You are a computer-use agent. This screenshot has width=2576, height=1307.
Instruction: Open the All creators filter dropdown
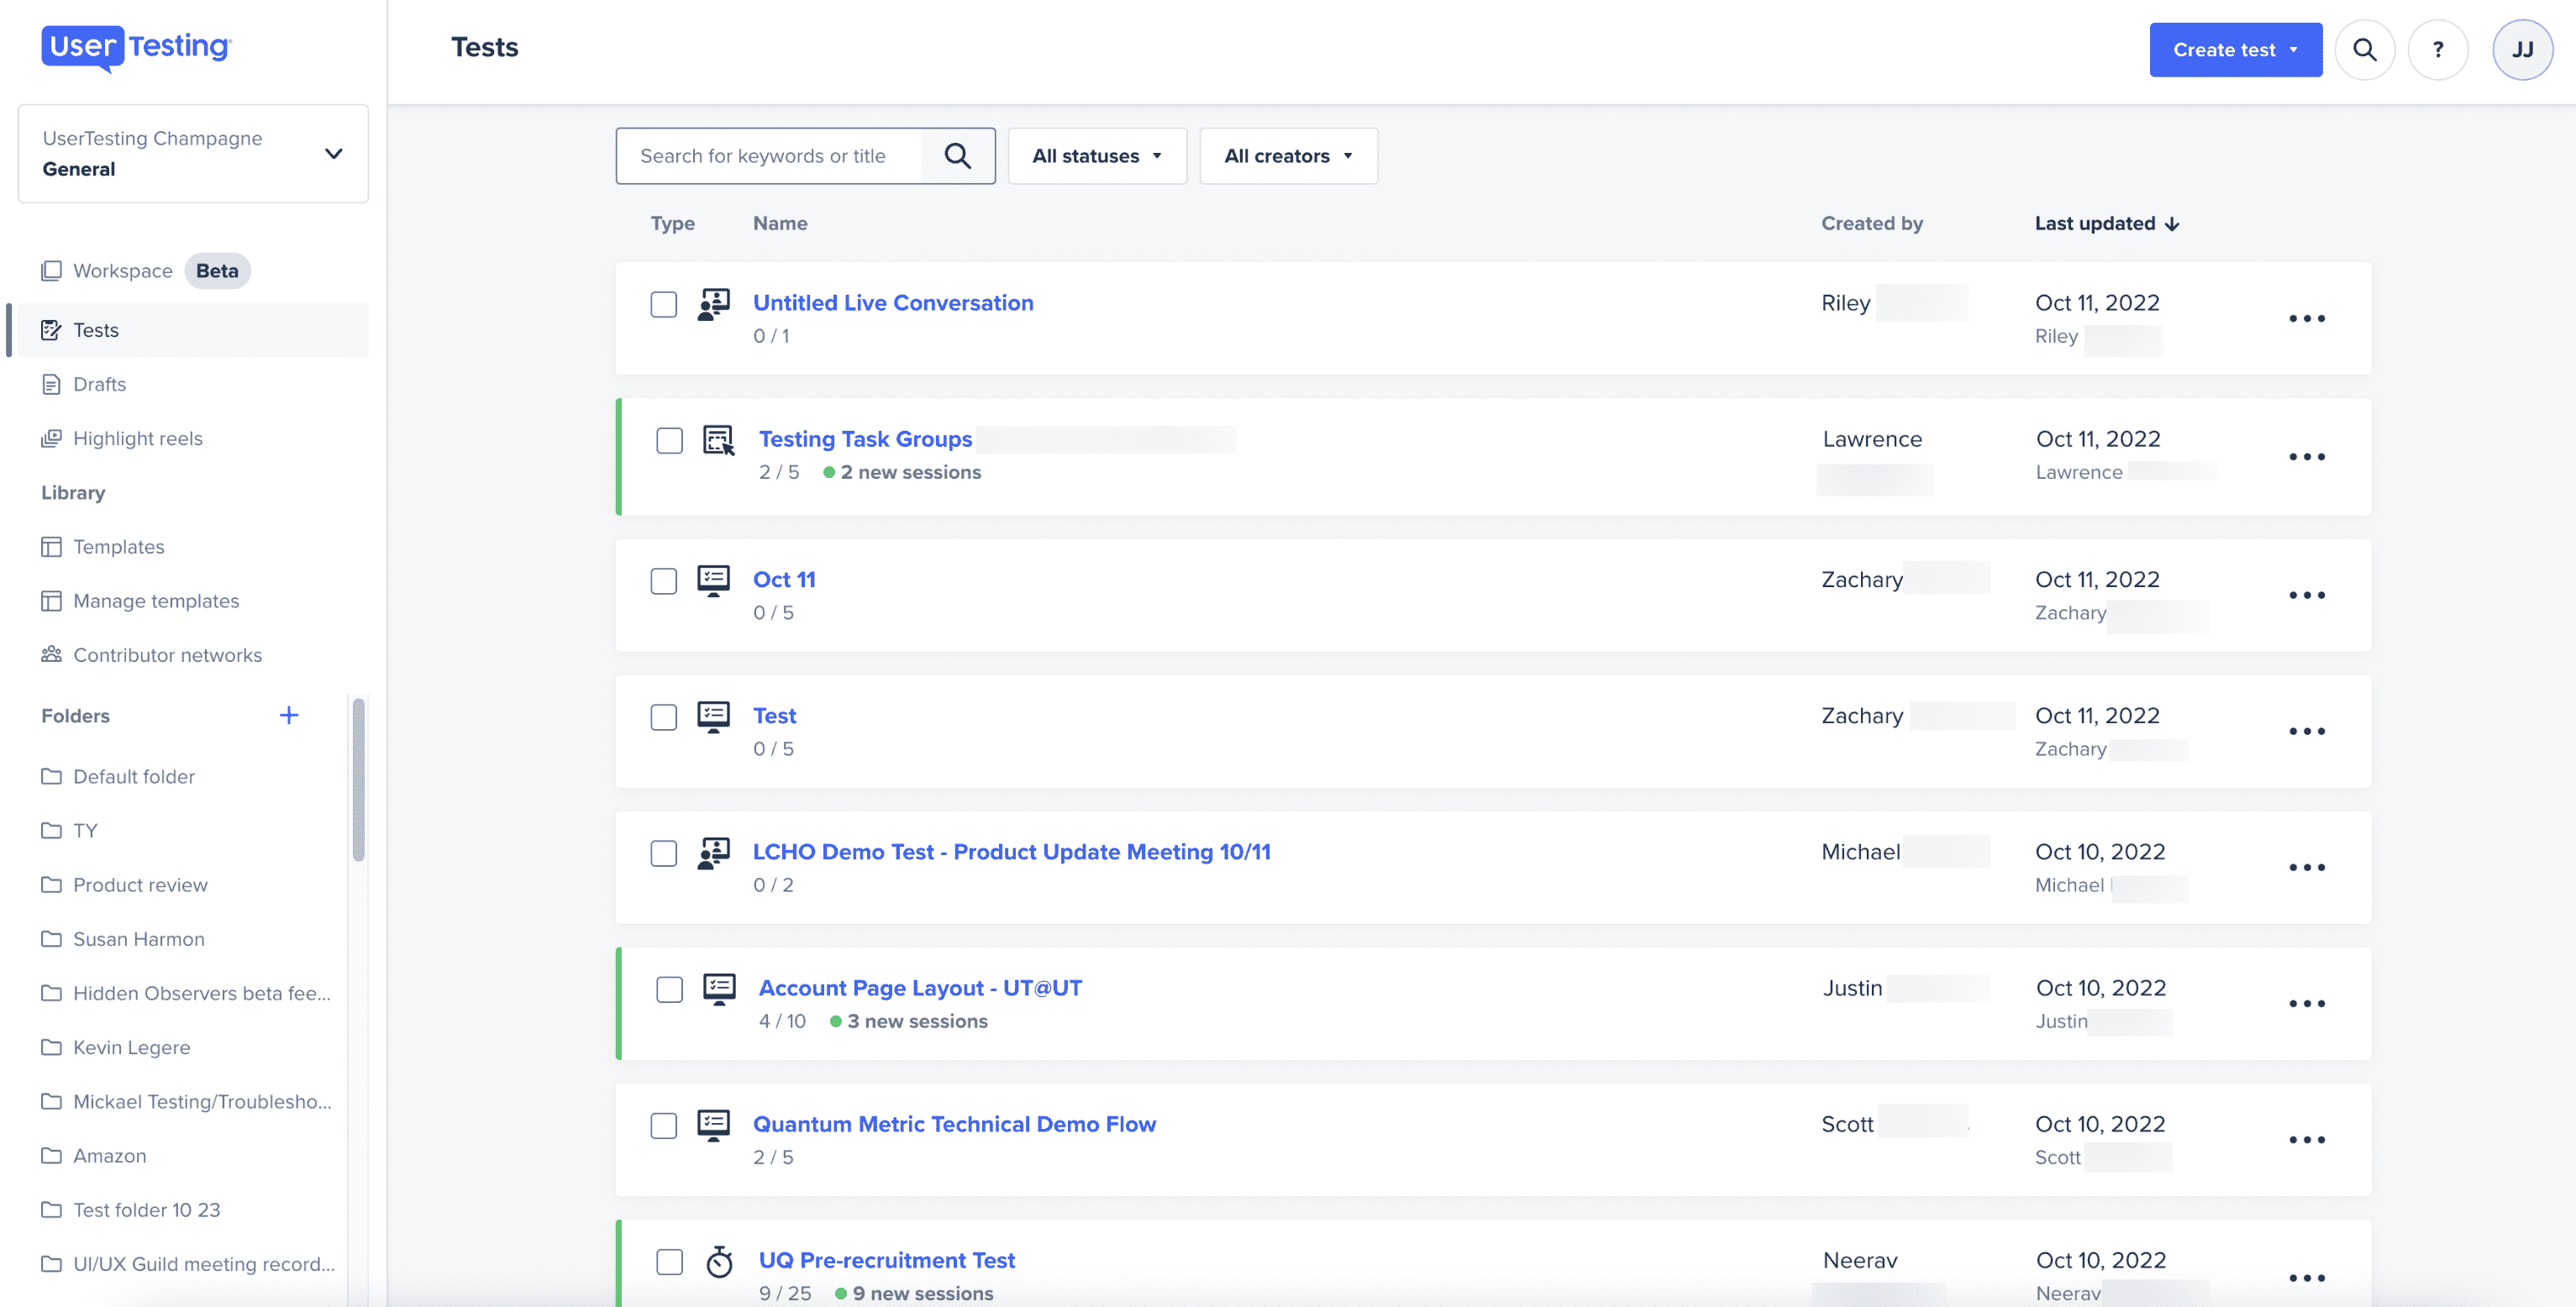(x=1288, y=156)
